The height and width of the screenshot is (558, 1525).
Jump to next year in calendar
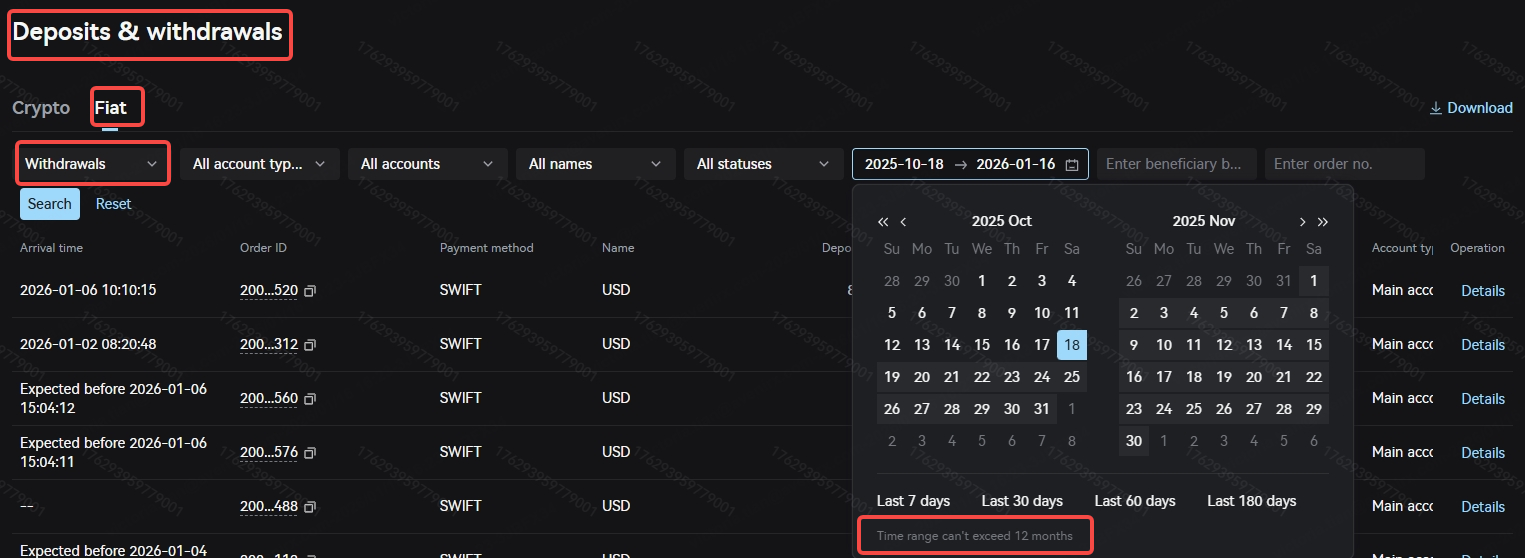tap(1323, 222)
